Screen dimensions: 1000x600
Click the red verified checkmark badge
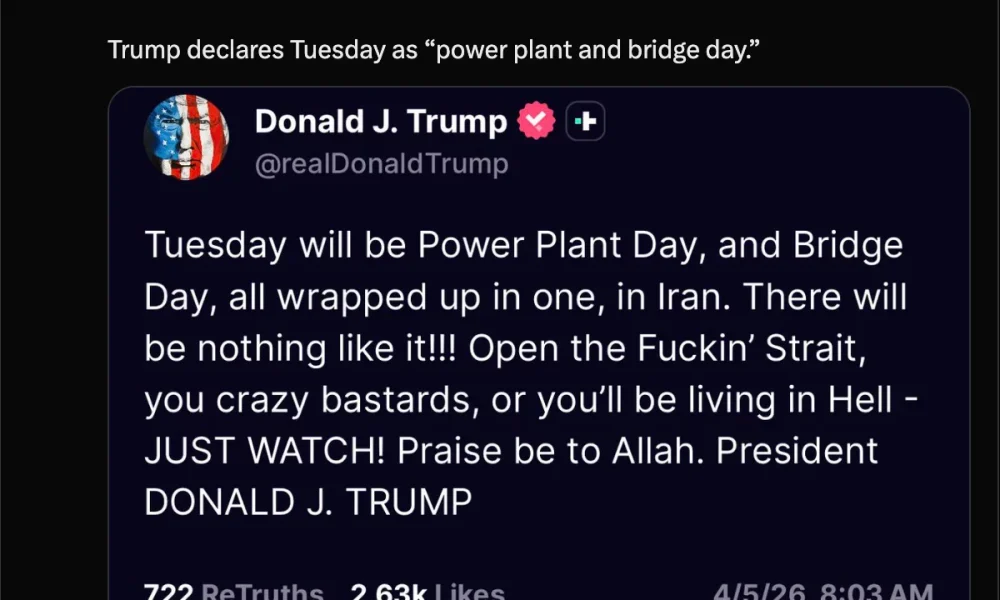click(x=536, y=122)
